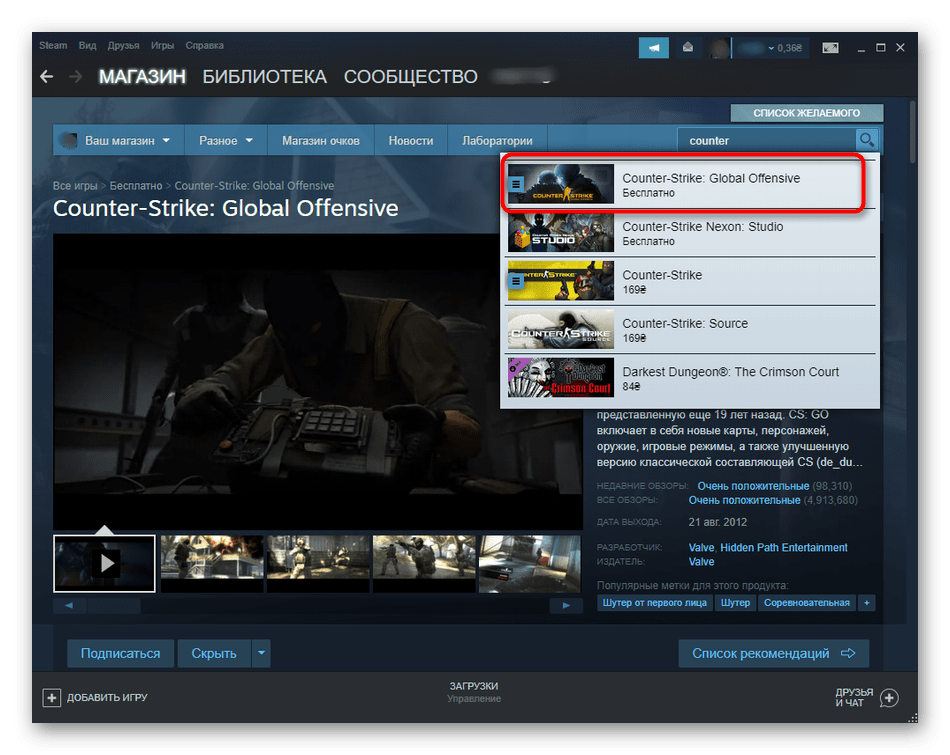The height and width of the screenshot is (755, 950).
Task: Open the arrow dropdown next to 'Скрыть'
Action: pyautogui.click(x=261, y=653)
